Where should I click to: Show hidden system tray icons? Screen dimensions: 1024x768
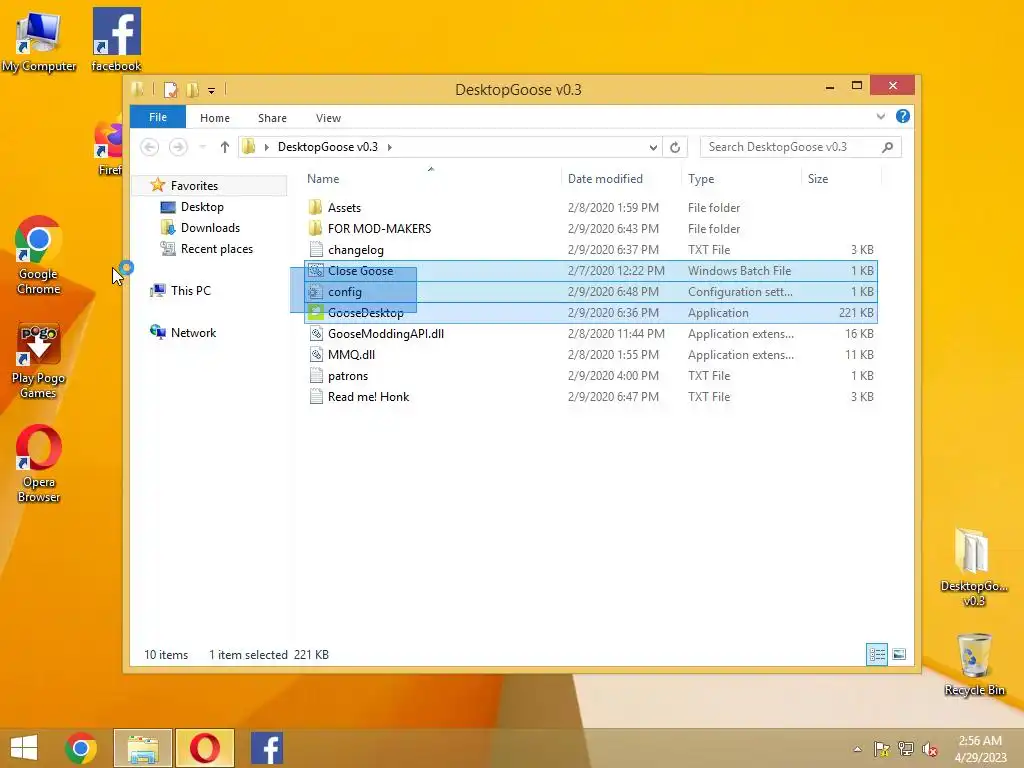tap(857, 749)
